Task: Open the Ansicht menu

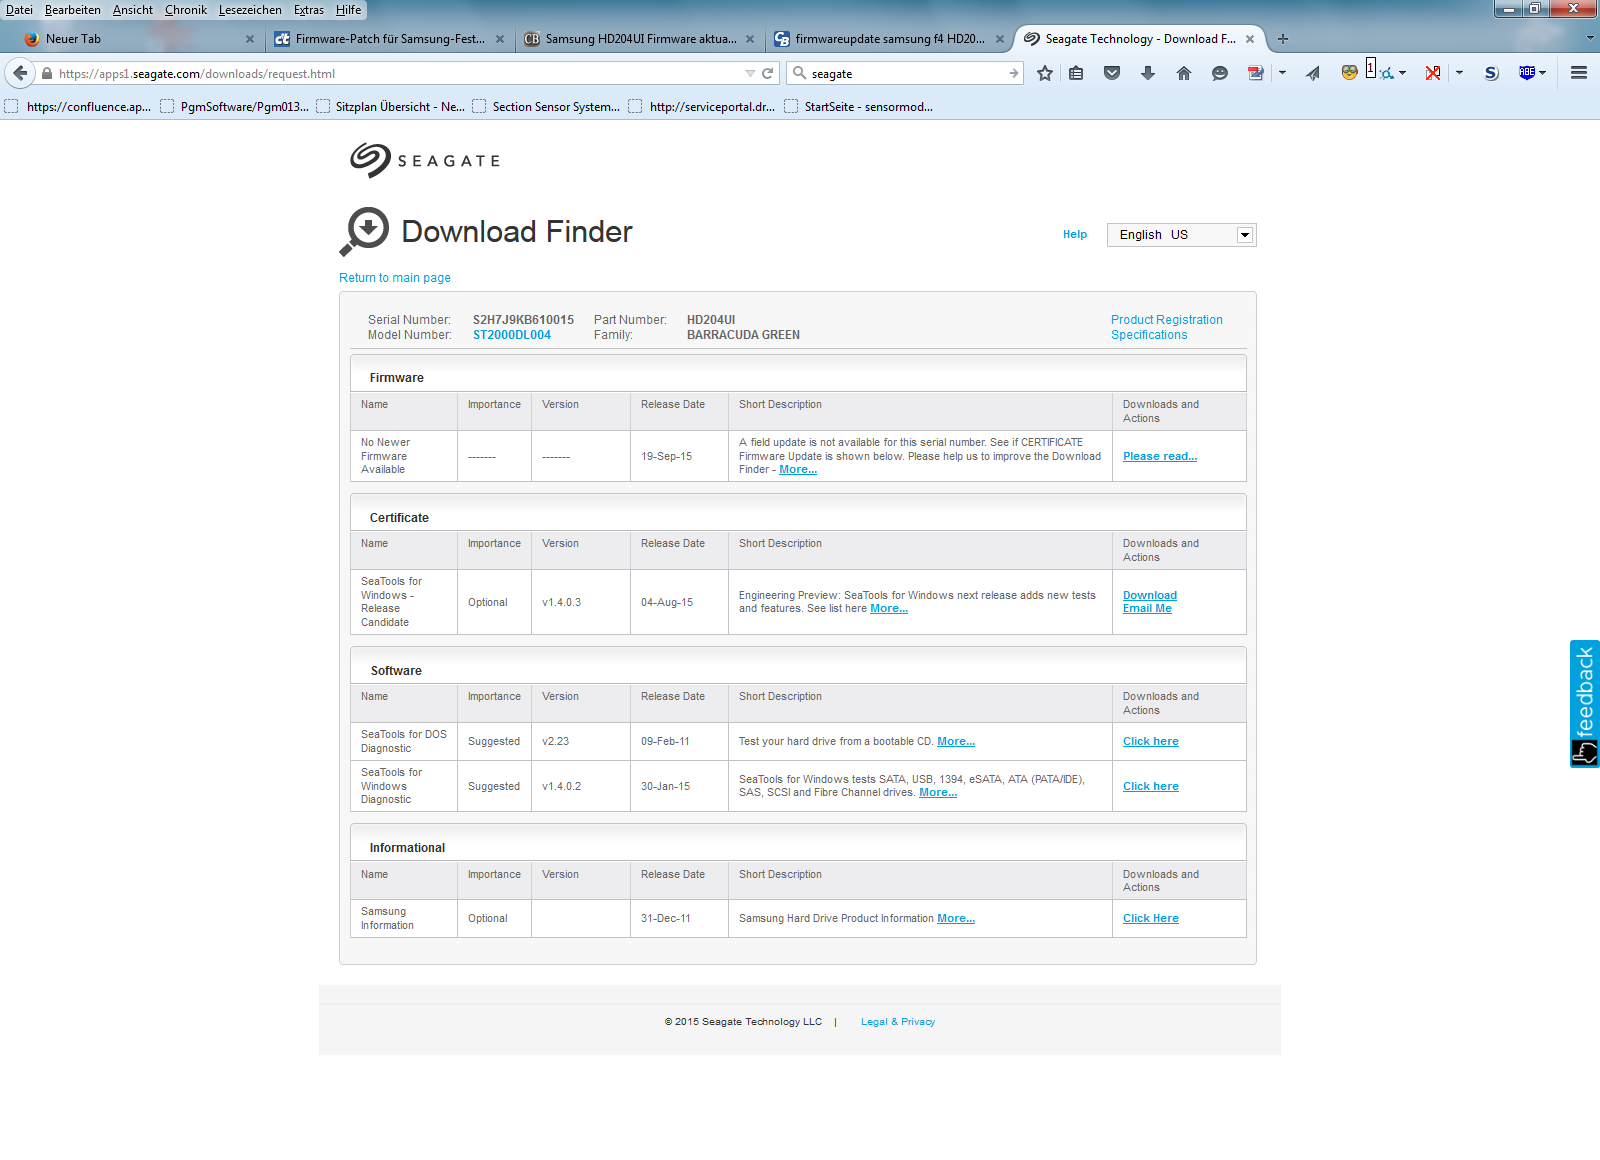Action: [133, 10]
